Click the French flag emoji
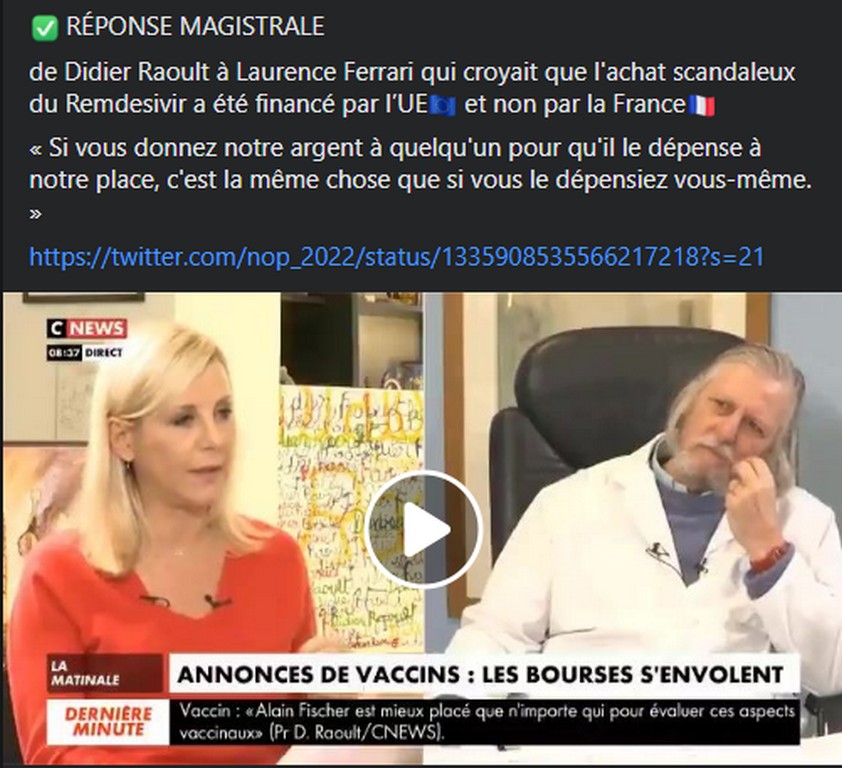Image resolution: width=842 pixels, height=768 pixels. [x=701, y=106]
